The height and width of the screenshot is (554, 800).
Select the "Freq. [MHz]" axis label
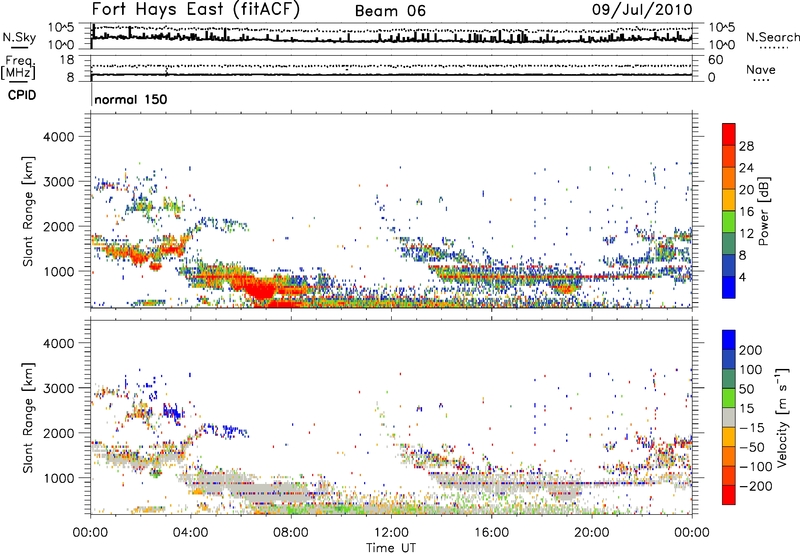[x=18, y=68]
